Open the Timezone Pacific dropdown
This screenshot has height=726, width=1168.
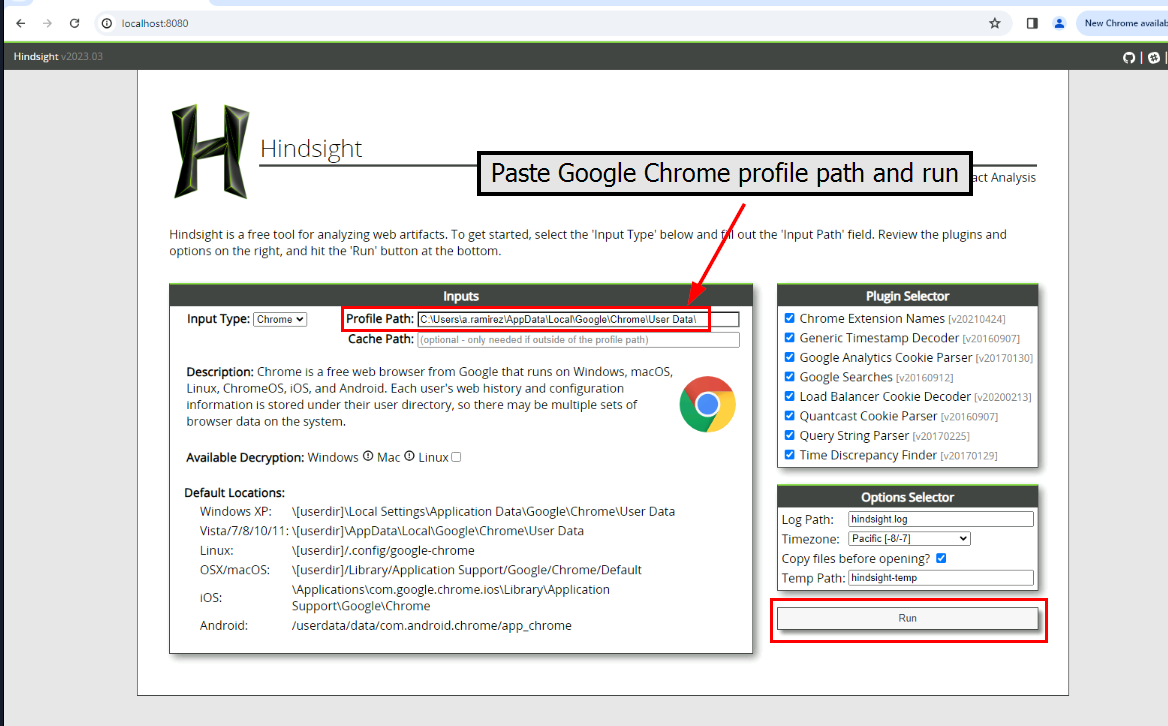point(910,538)
